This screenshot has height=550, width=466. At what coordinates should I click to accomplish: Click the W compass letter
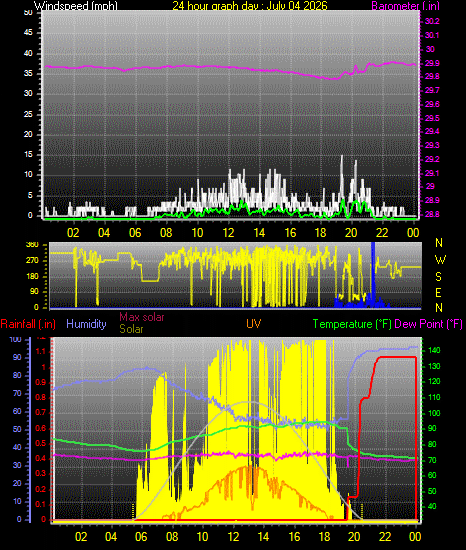tap(440, 260)
